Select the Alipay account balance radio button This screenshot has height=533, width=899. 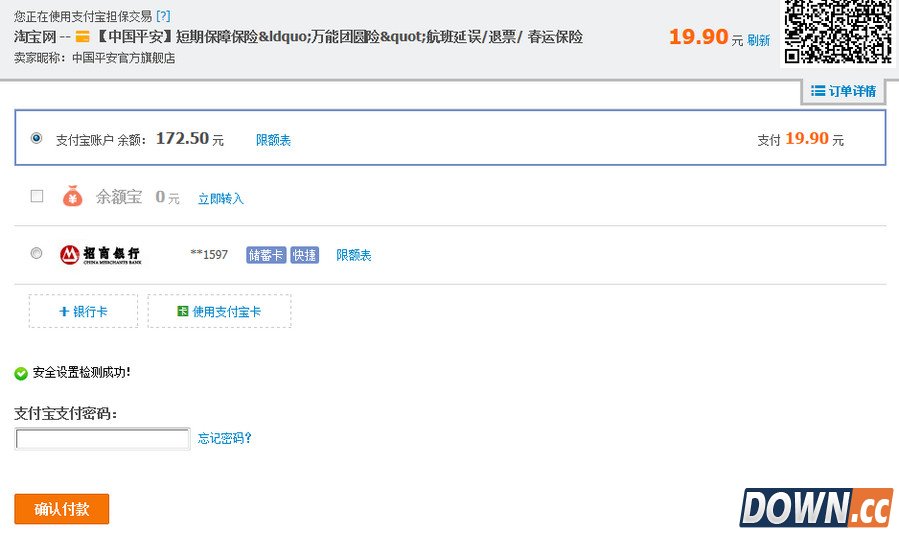pos(37,138)
